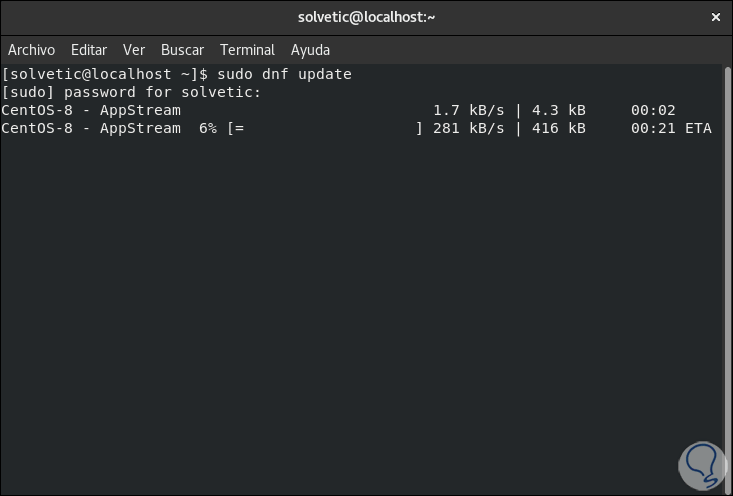Click the sudo password prompt line
The height and width of the screenshot is (496, 733).
tap(131, 93)
